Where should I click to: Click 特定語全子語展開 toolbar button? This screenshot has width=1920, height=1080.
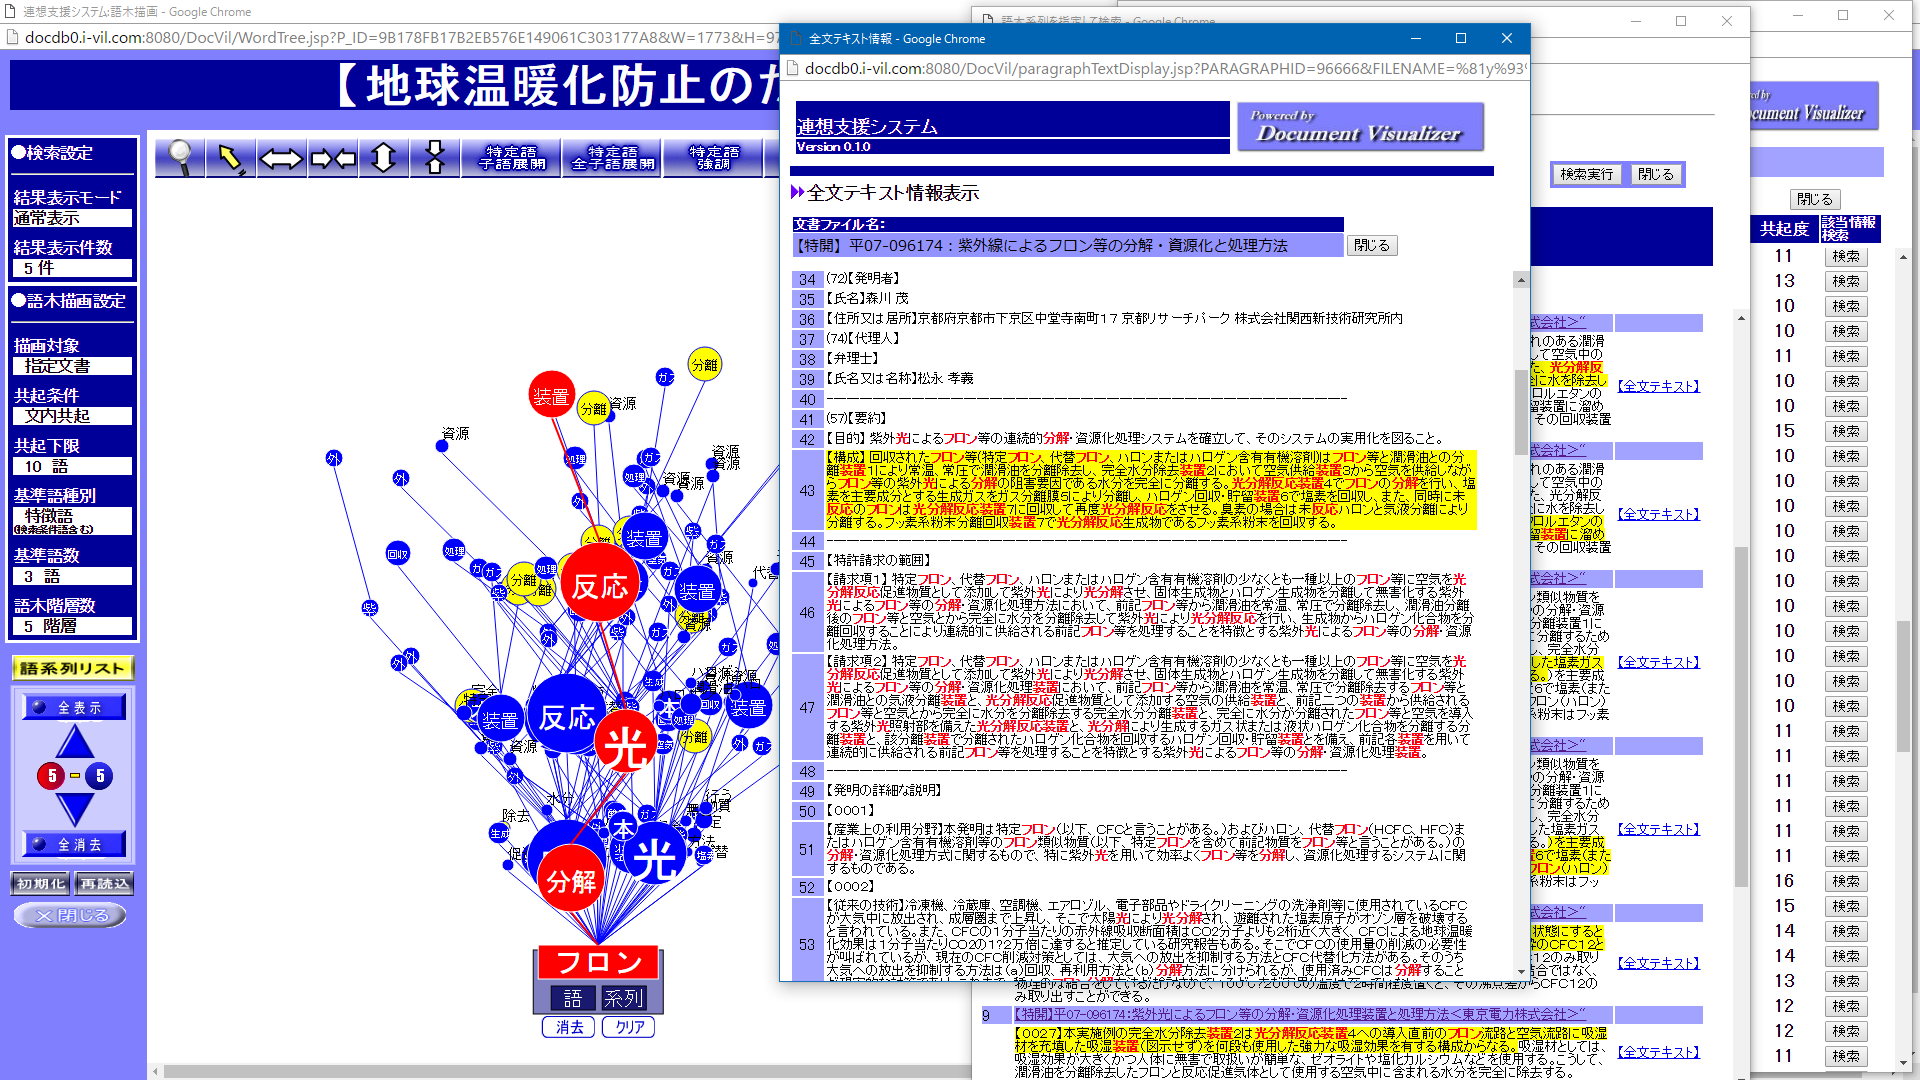click(x=613, y=158)
